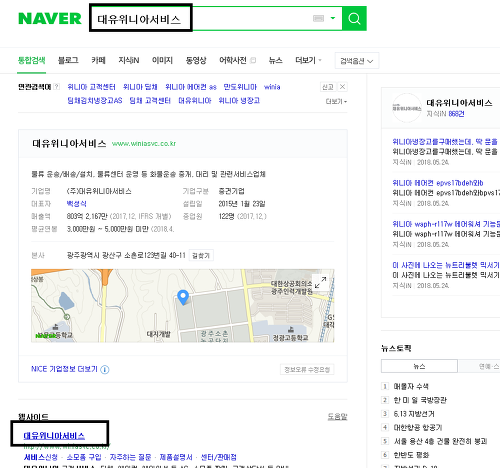The width and height of the screenshot is (500, 468).
Task: Click the 길찾기 button
Action: 201,255
